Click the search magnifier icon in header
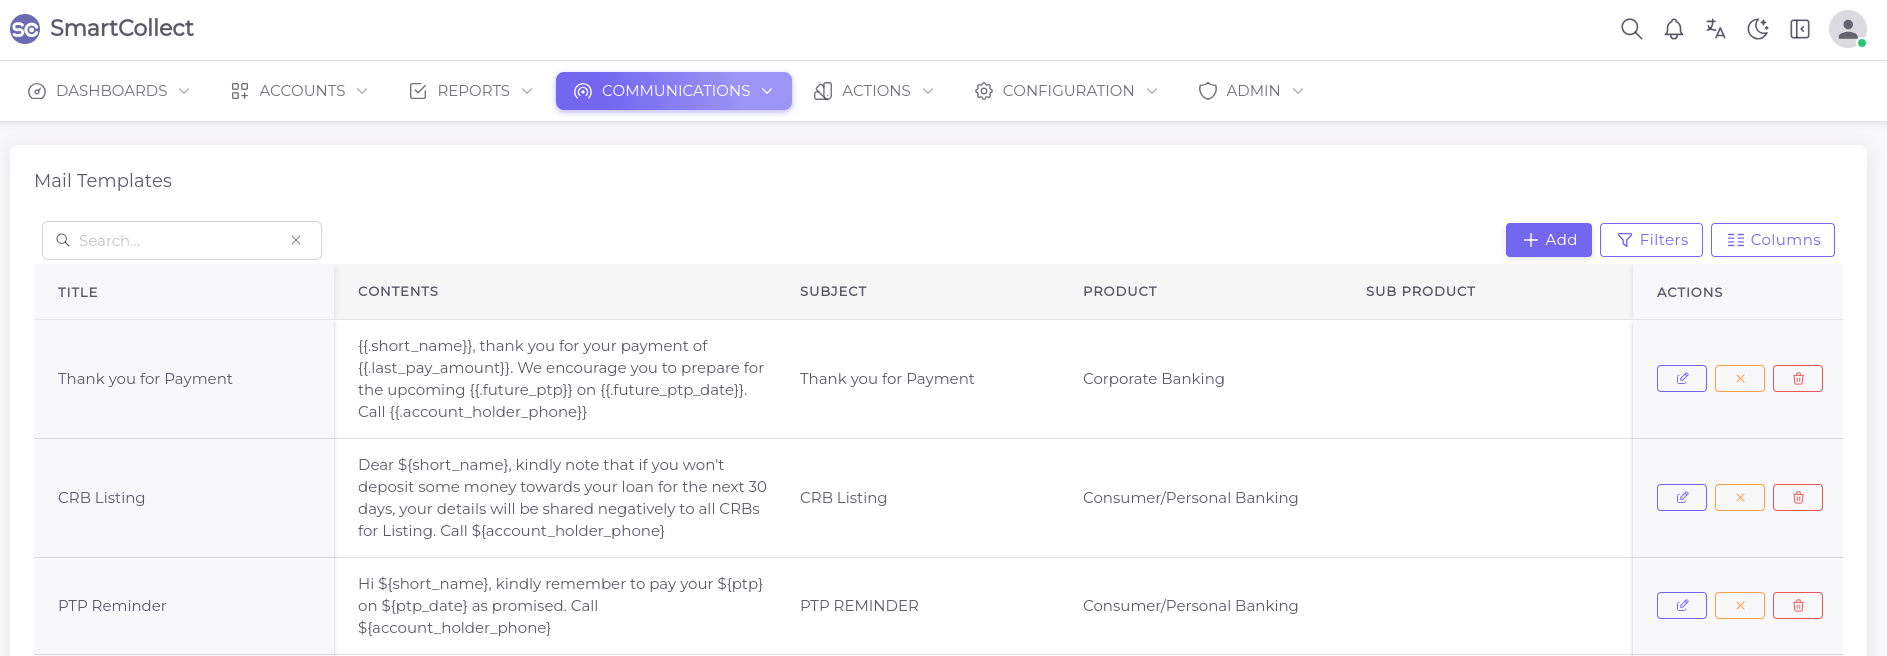The width and height of the screenshot is (1887, 656). (x=1631, y=29)
